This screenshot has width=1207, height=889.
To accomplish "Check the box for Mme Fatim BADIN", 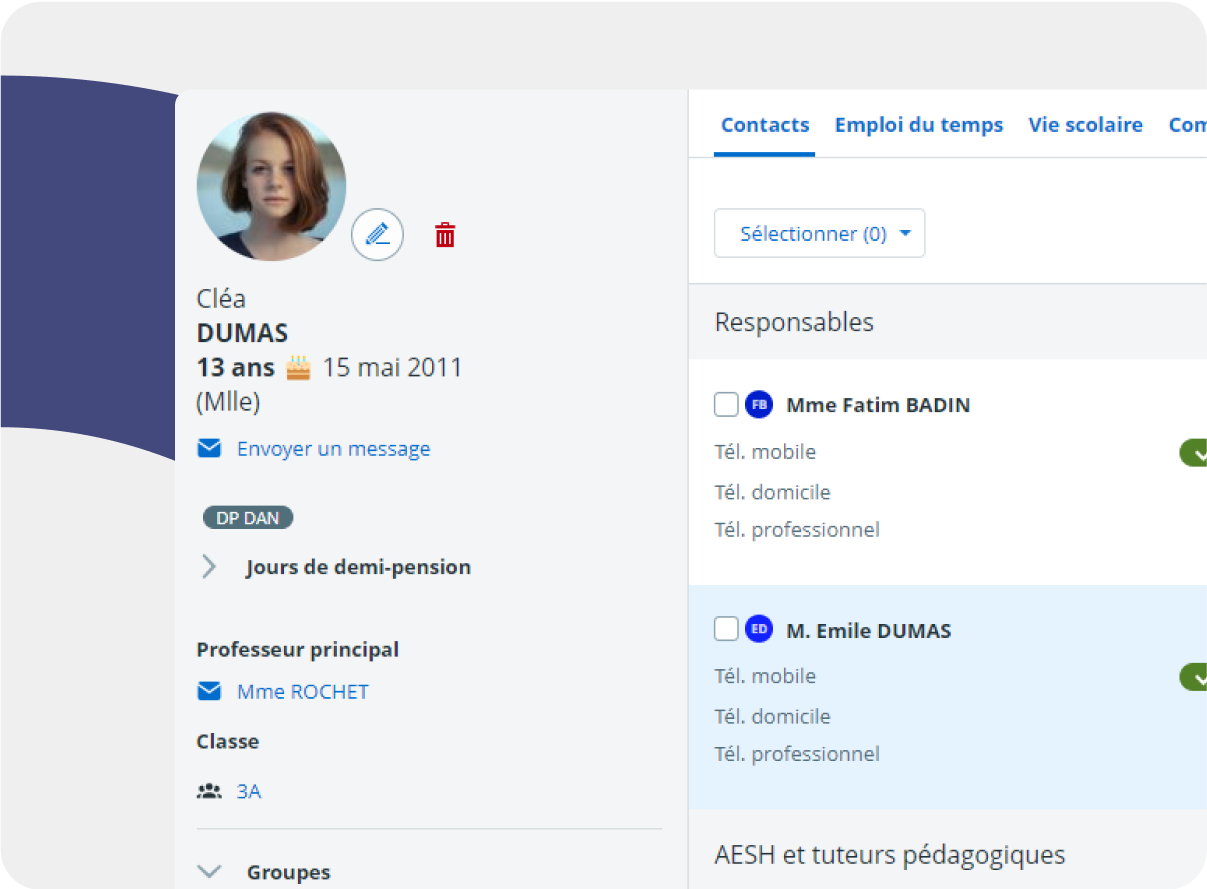I will click(x=726, y=405).
